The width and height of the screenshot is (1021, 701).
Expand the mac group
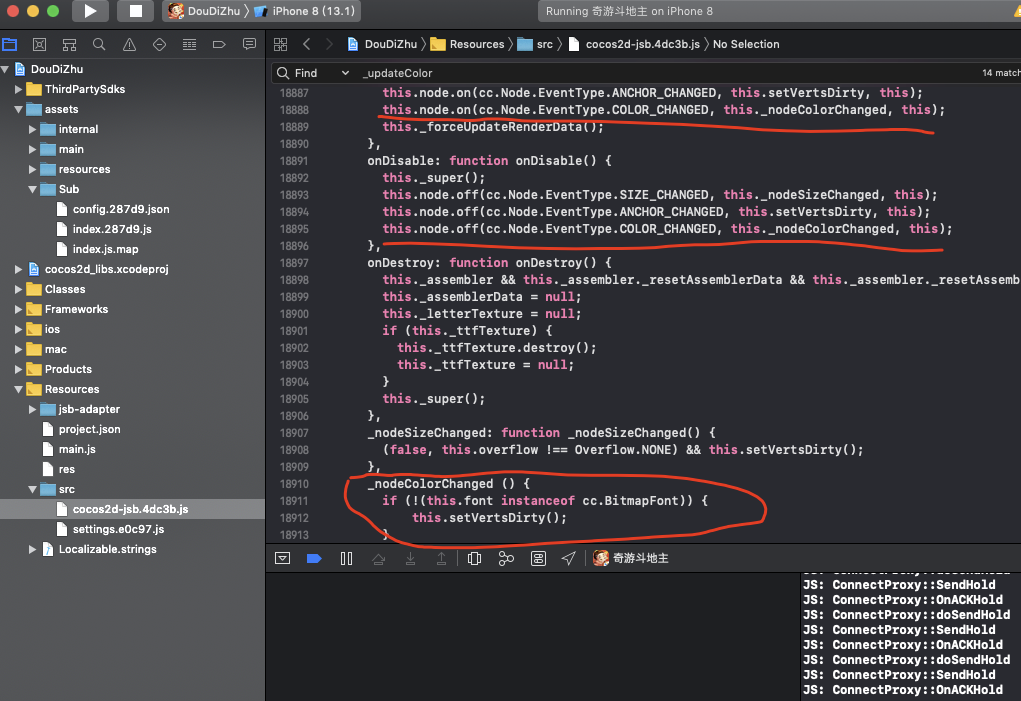18,350
